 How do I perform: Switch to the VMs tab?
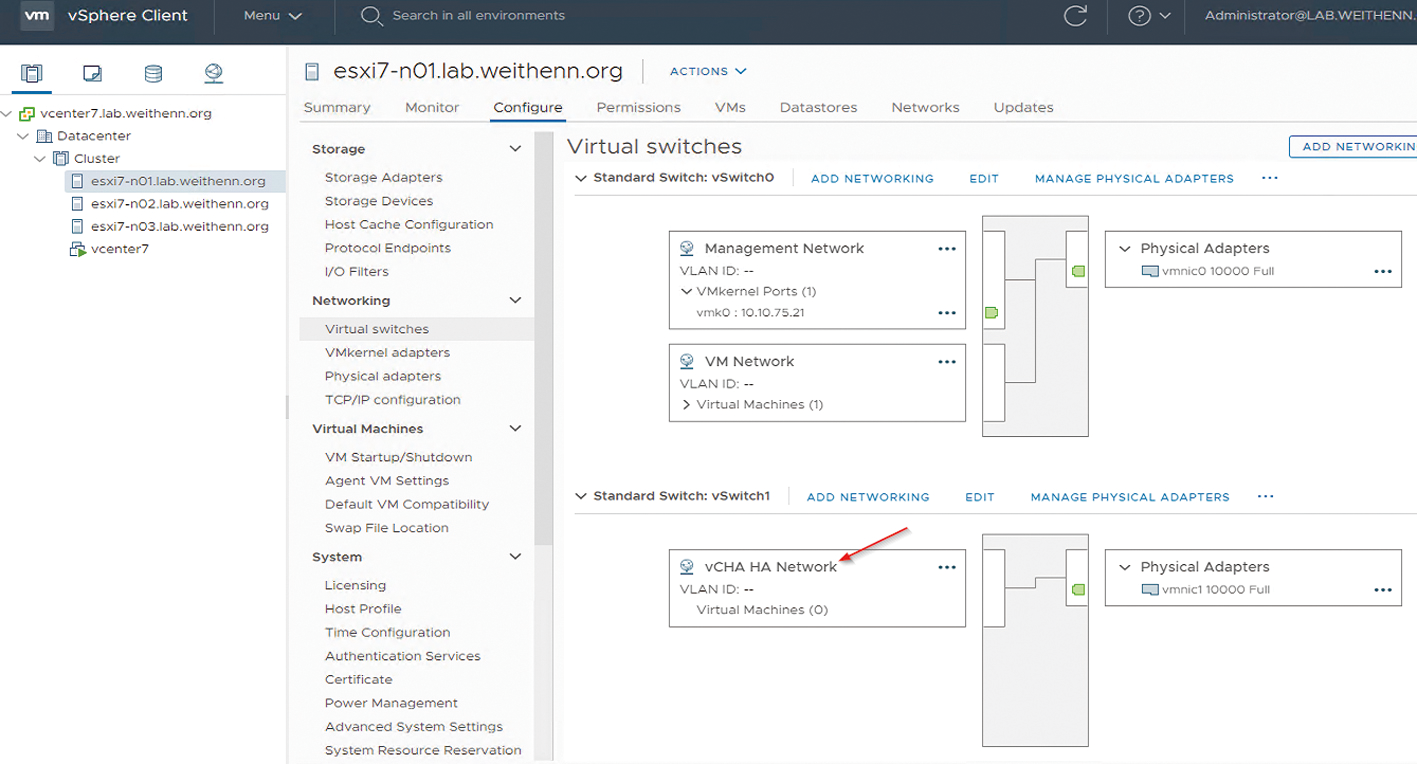click(x=730, y=107)
